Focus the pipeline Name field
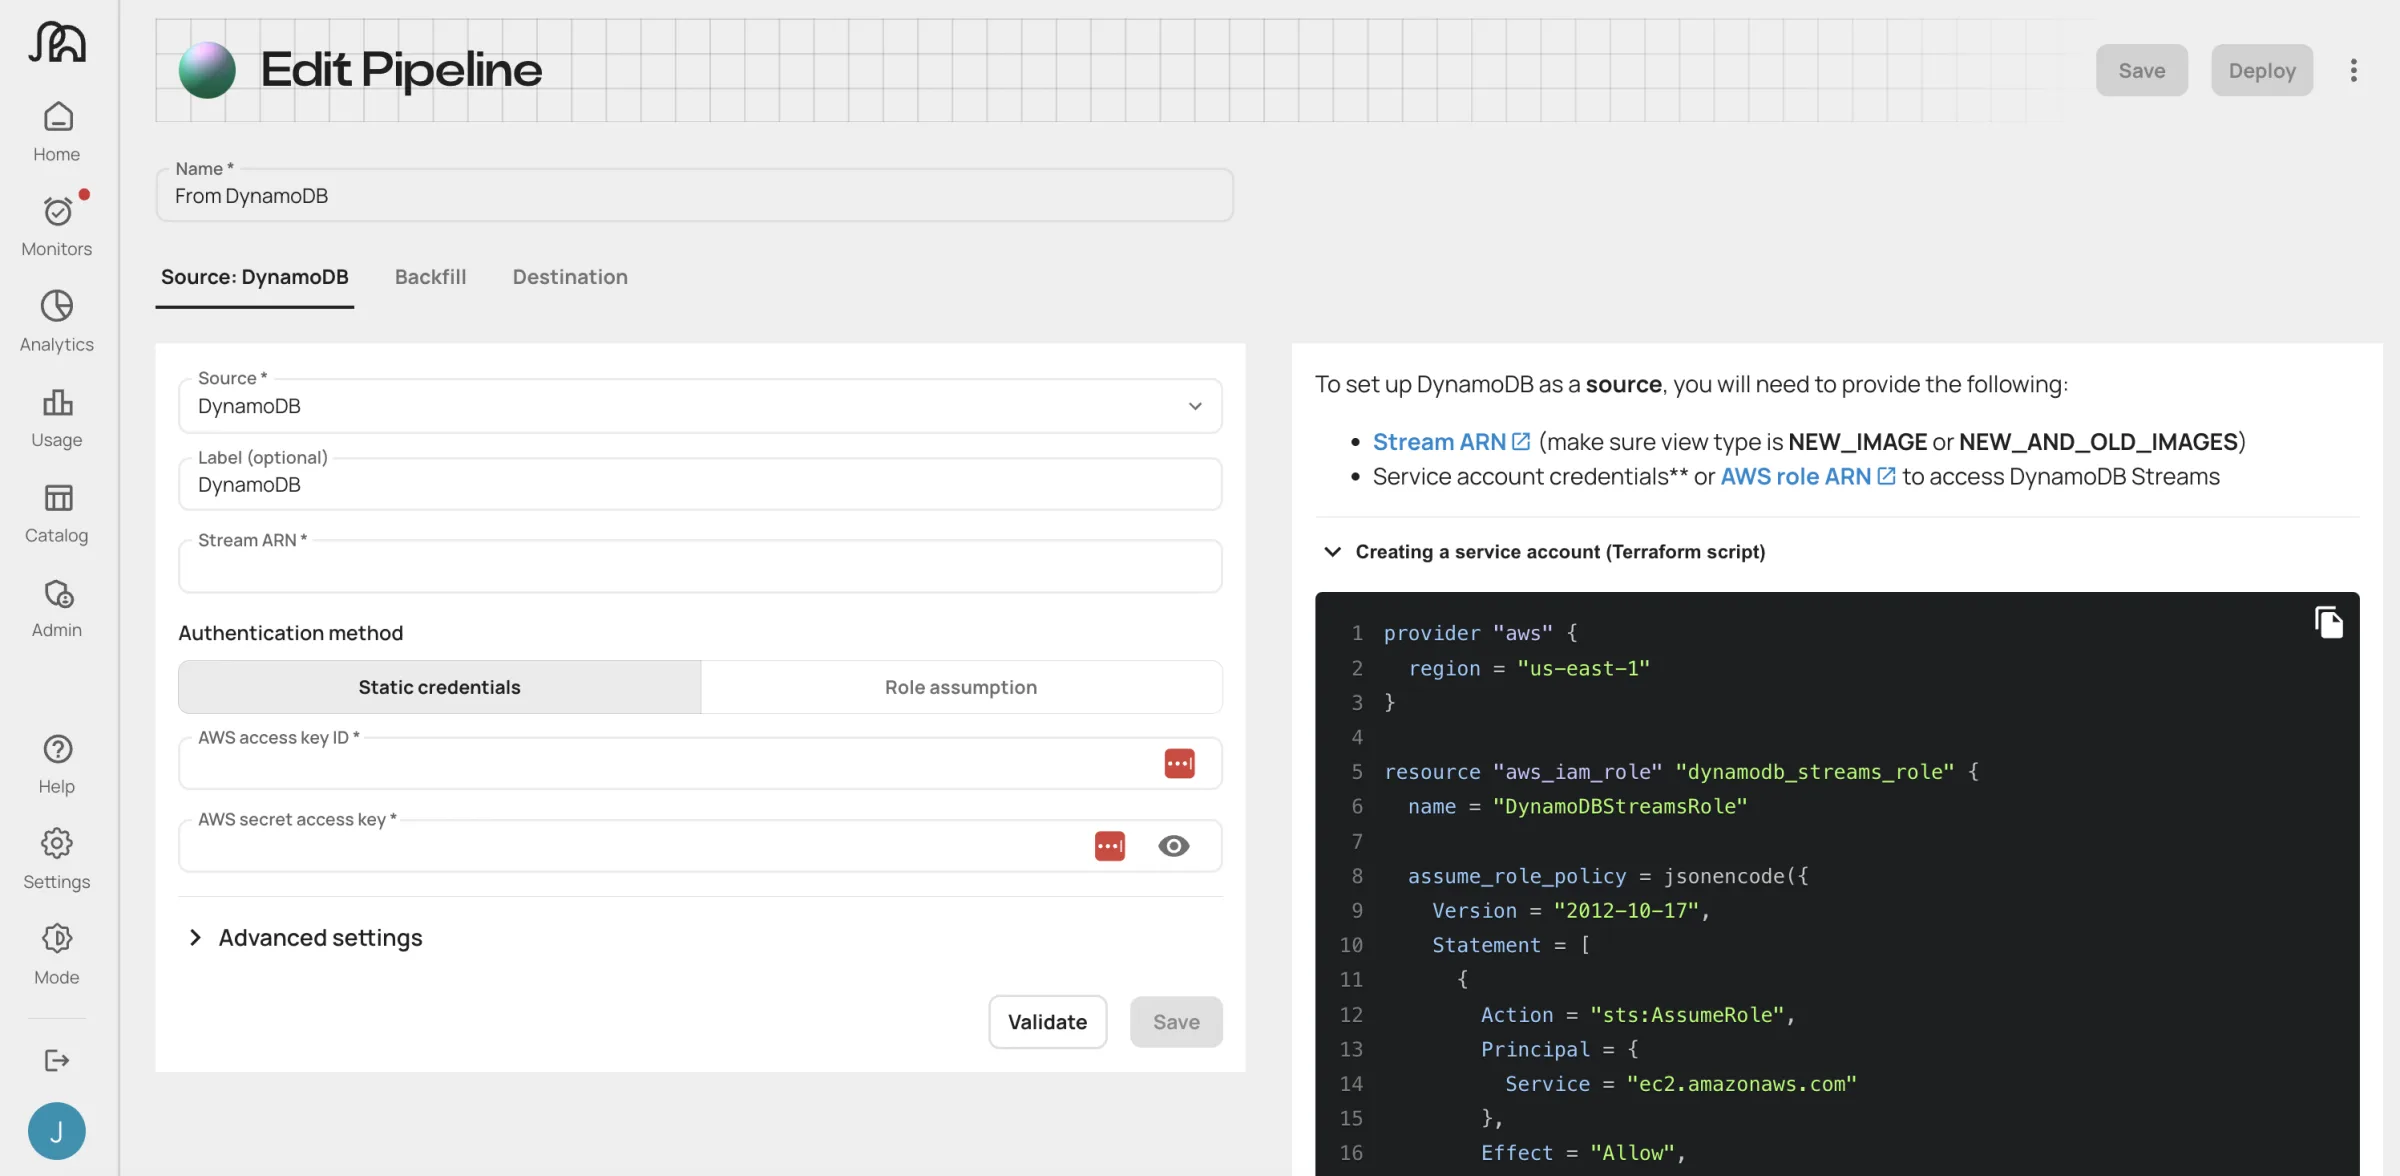2400x1176 pixels. (694, 196)
